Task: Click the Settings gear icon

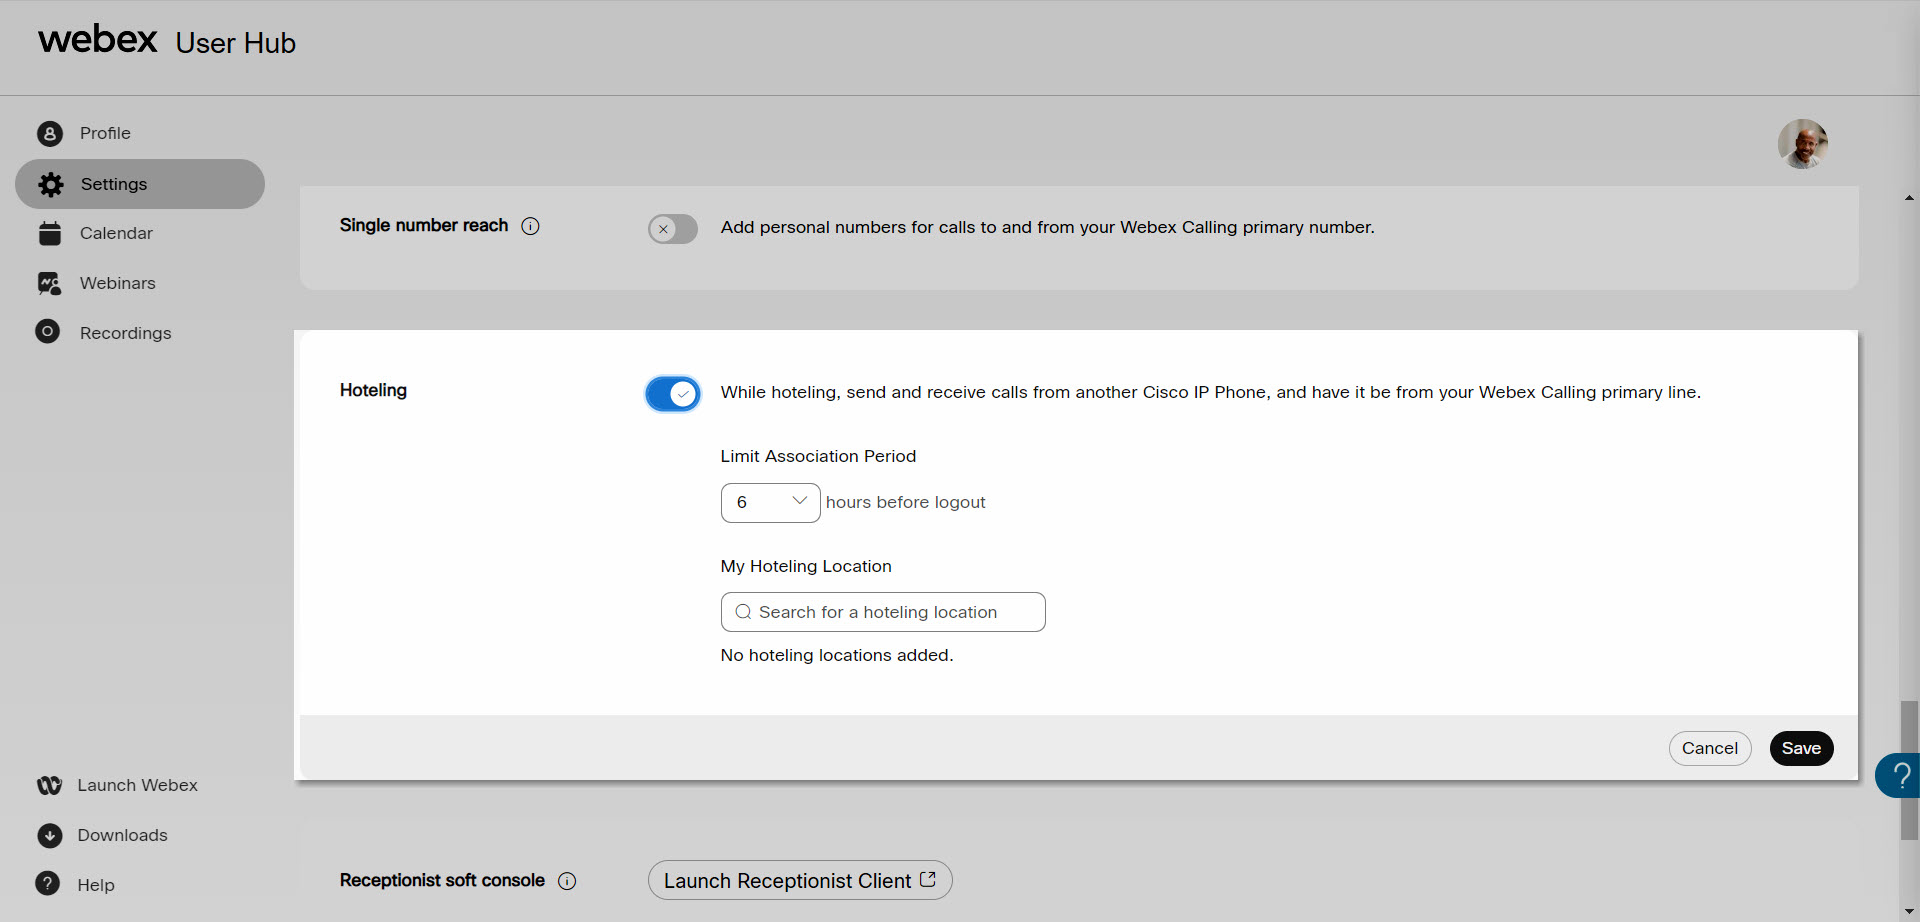Action: click(51, 184)
